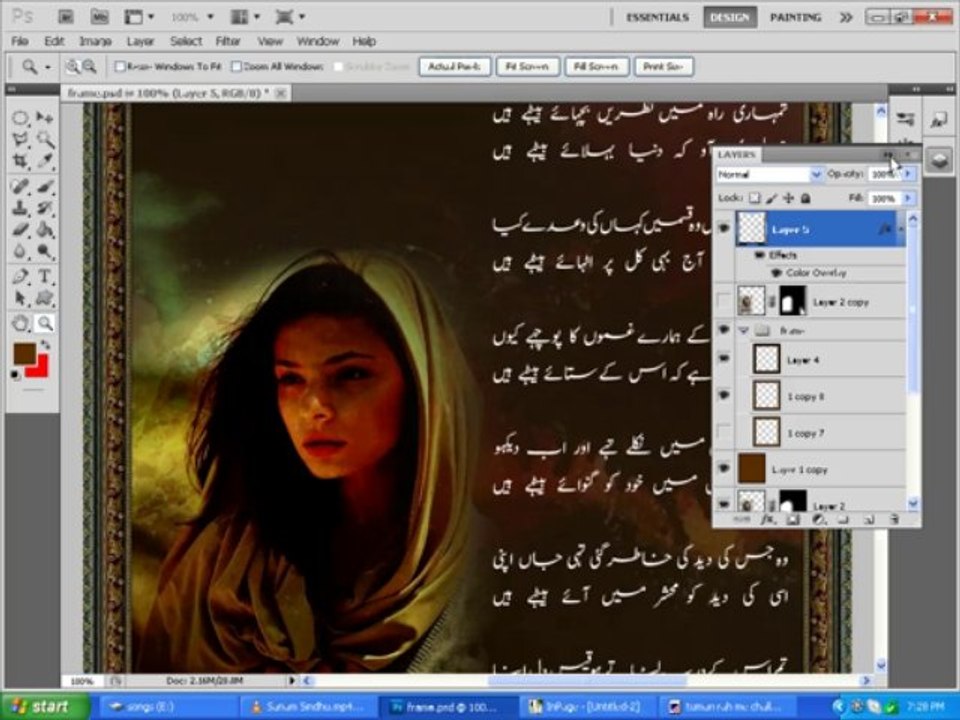
Task: Switch to the Painting workspace
Action: (x=795, y=17)
